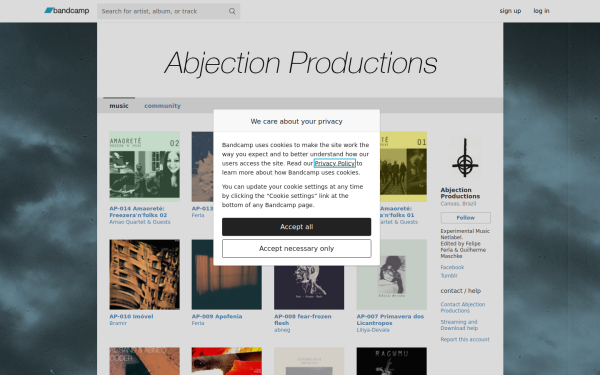
Task: Open AP-009 Apofenia title link
Action: tap(217, 316)
